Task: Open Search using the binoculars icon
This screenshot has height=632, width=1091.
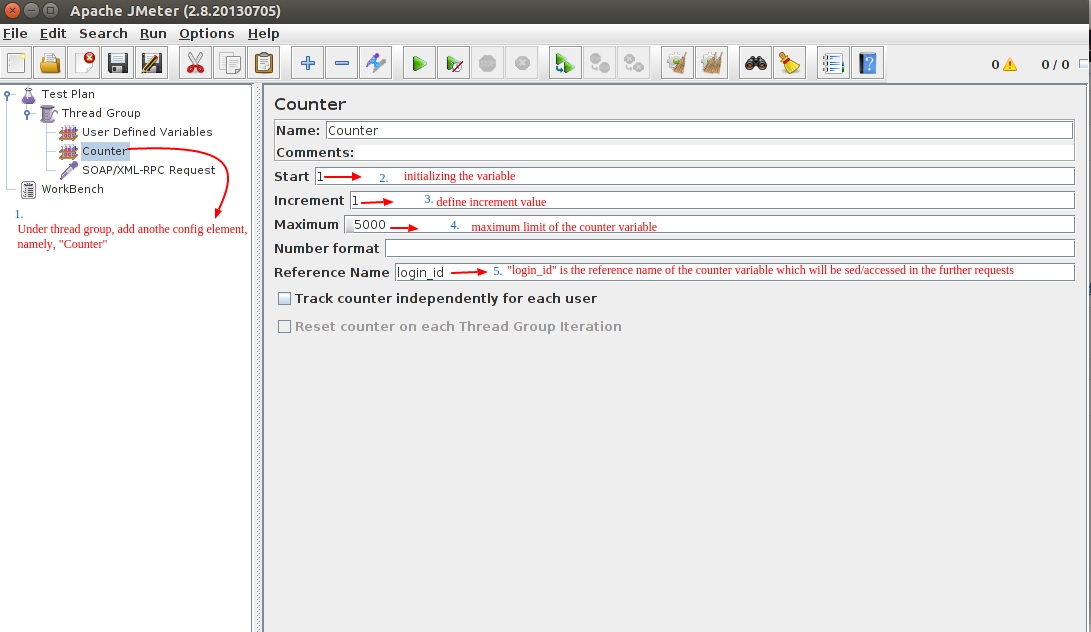Action: coord(756,63)
